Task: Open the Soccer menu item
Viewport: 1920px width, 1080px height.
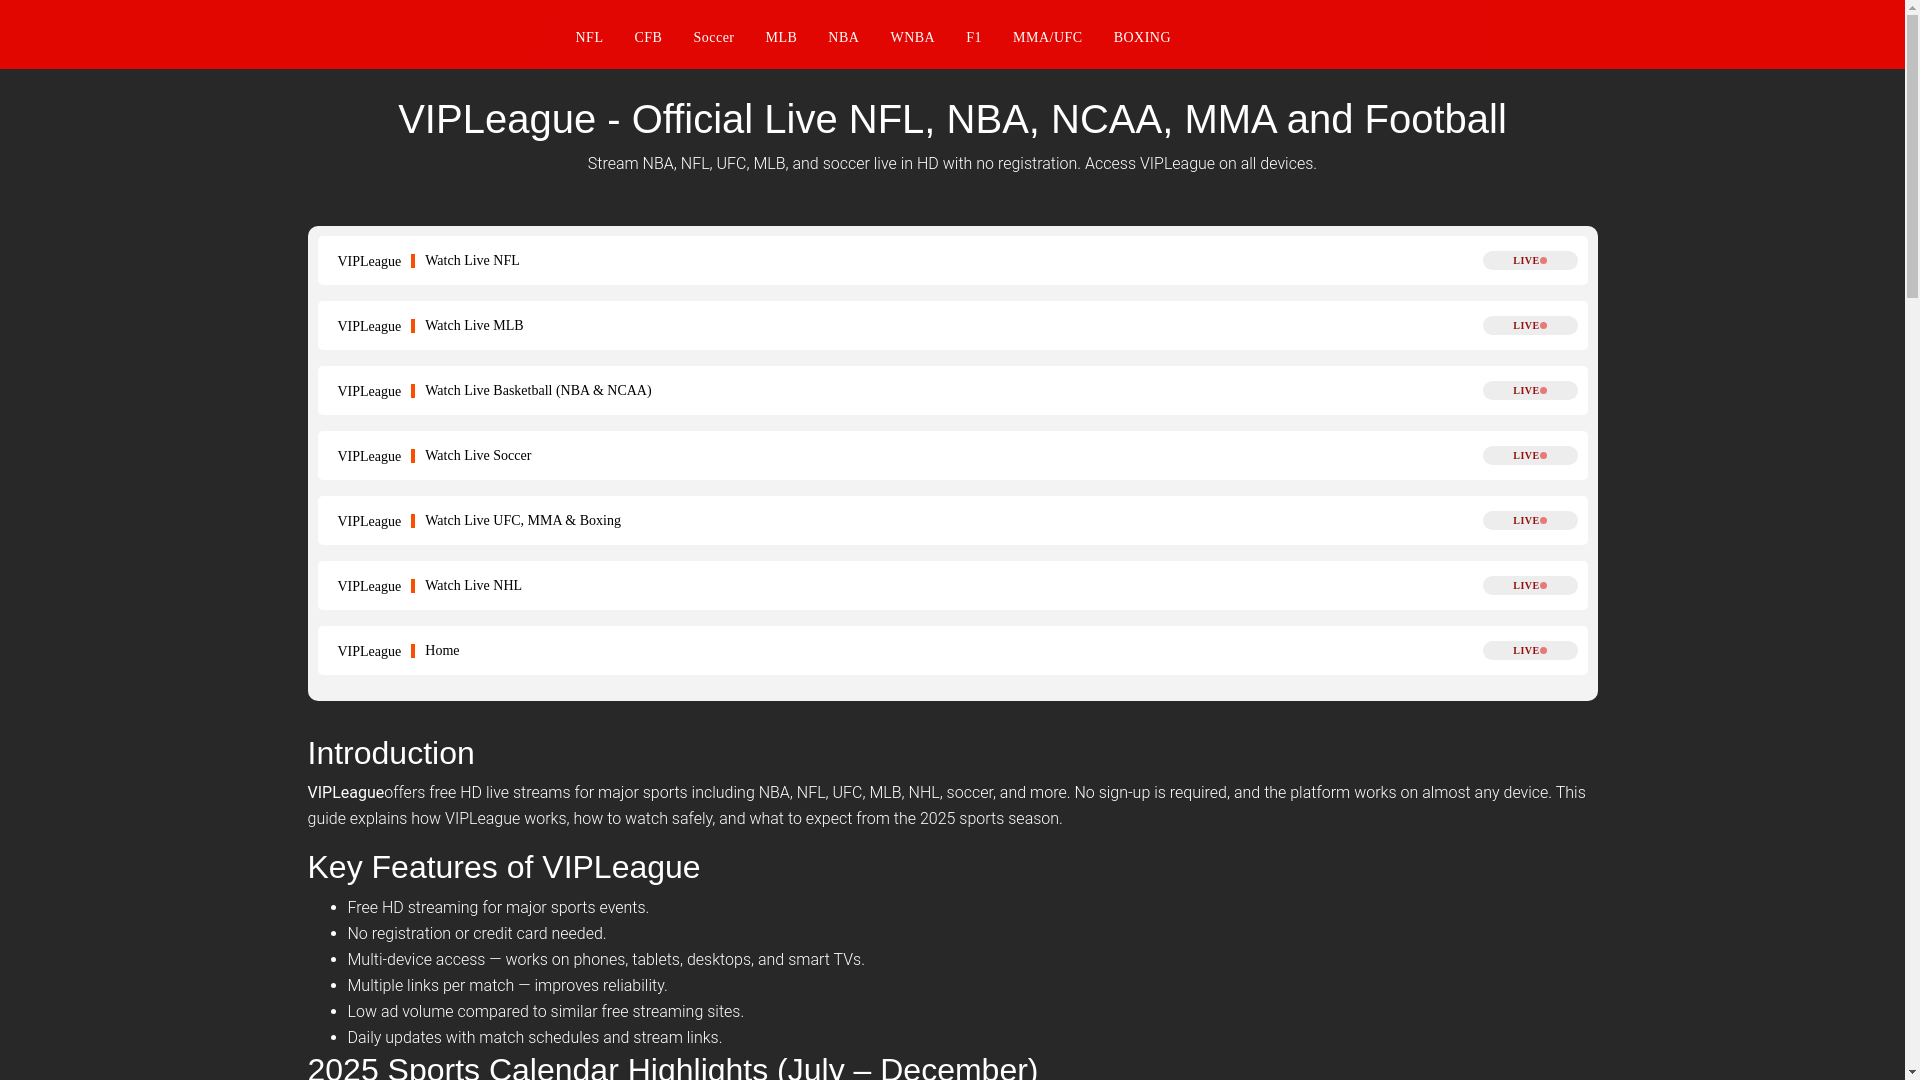Action: 714,37
